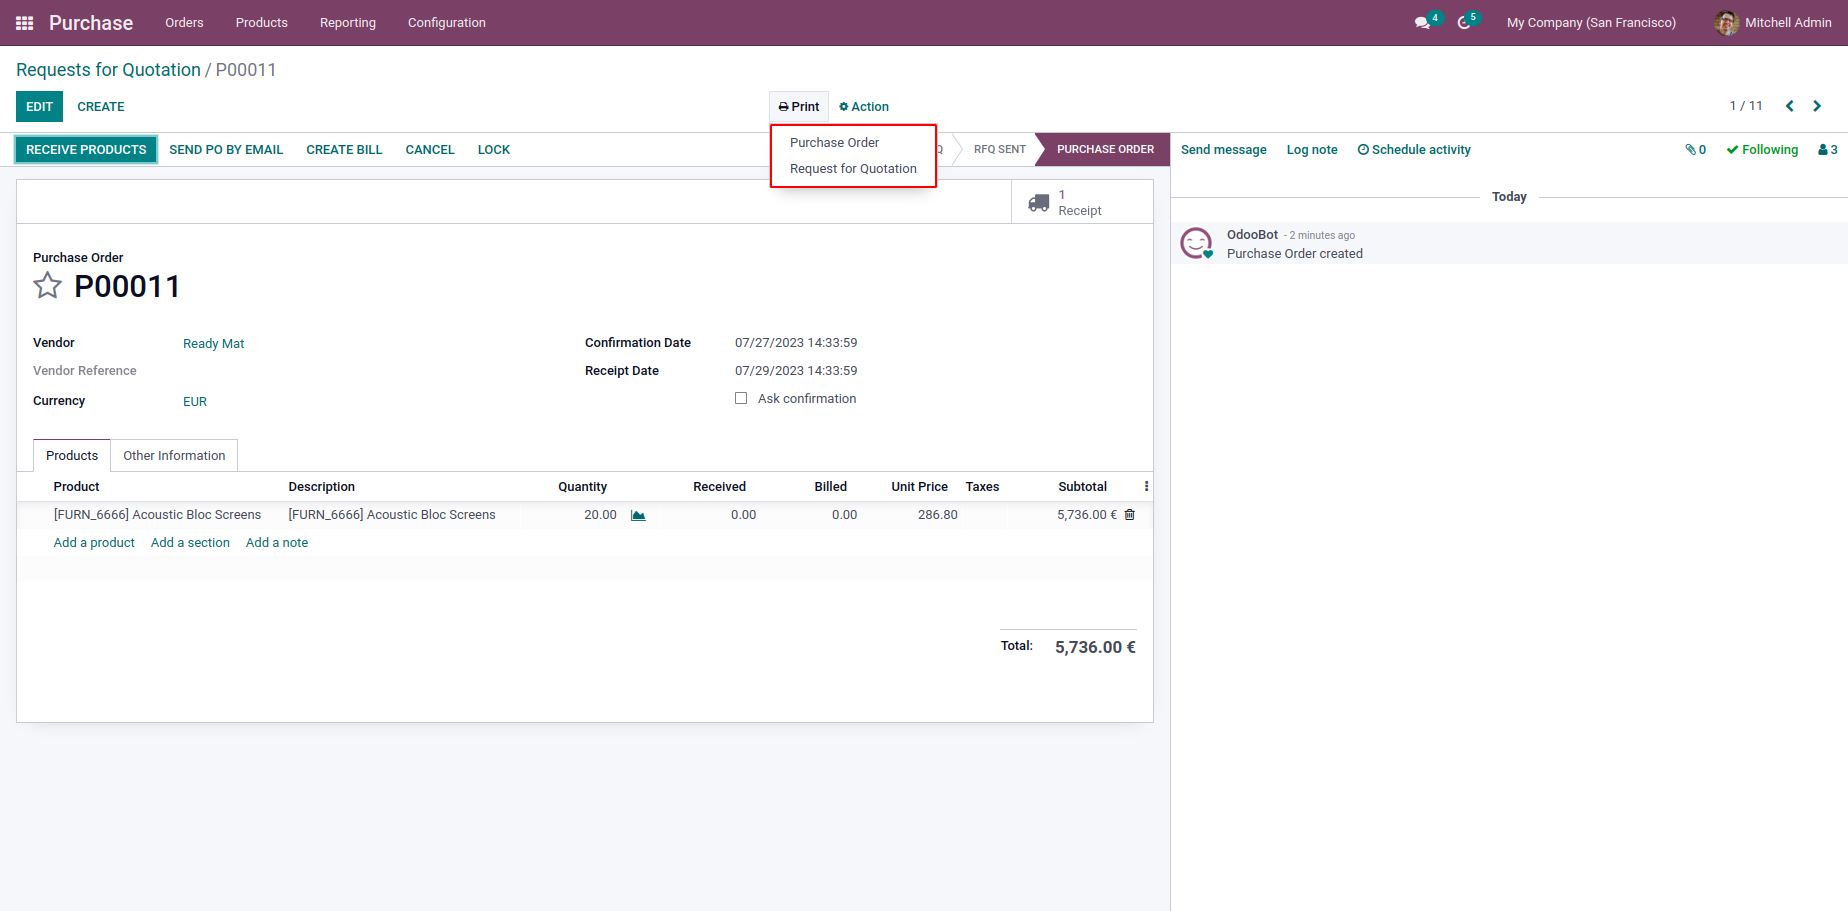The image size is (1848, 911).
Task: Sort table by Subtotal column header
Action: [x=1082, y=487]
